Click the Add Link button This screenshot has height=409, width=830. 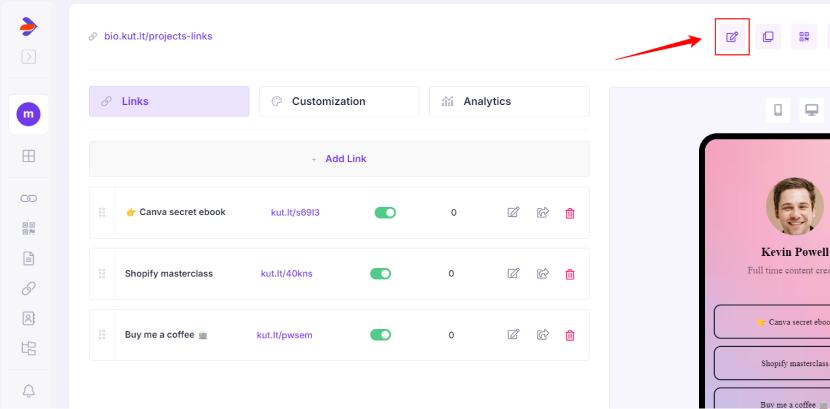339,159
